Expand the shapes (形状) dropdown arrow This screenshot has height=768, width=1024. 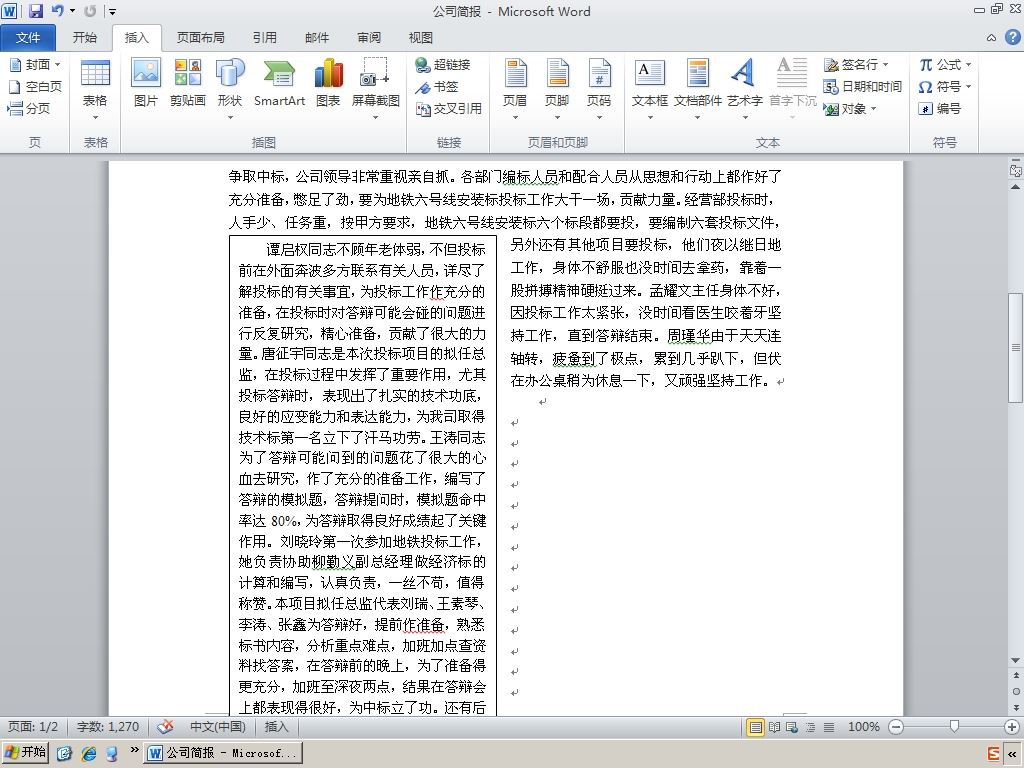click(230, 118)
